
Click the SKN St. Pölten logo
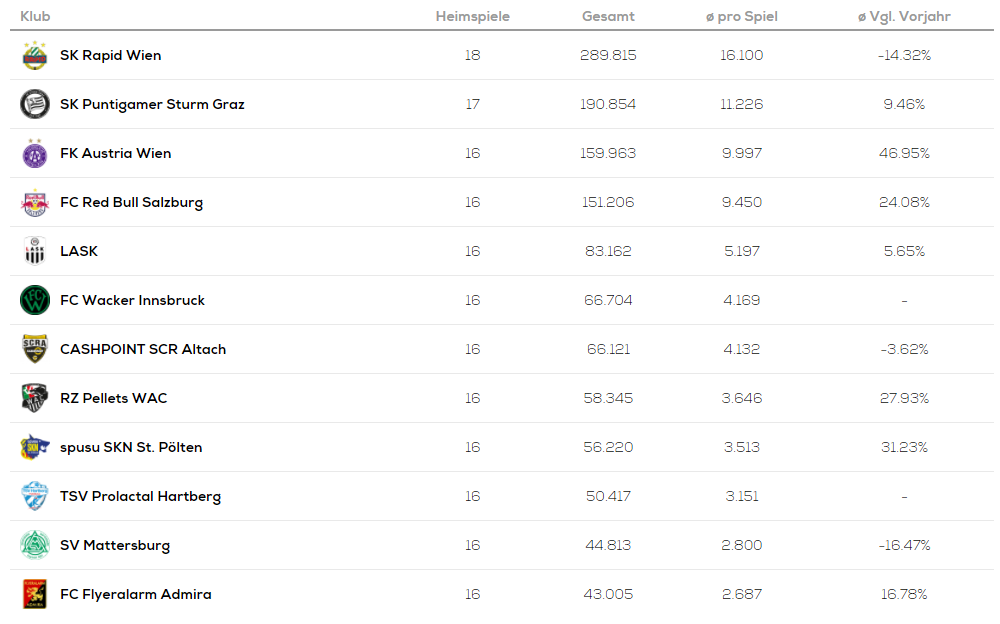[x=35, y=447]
